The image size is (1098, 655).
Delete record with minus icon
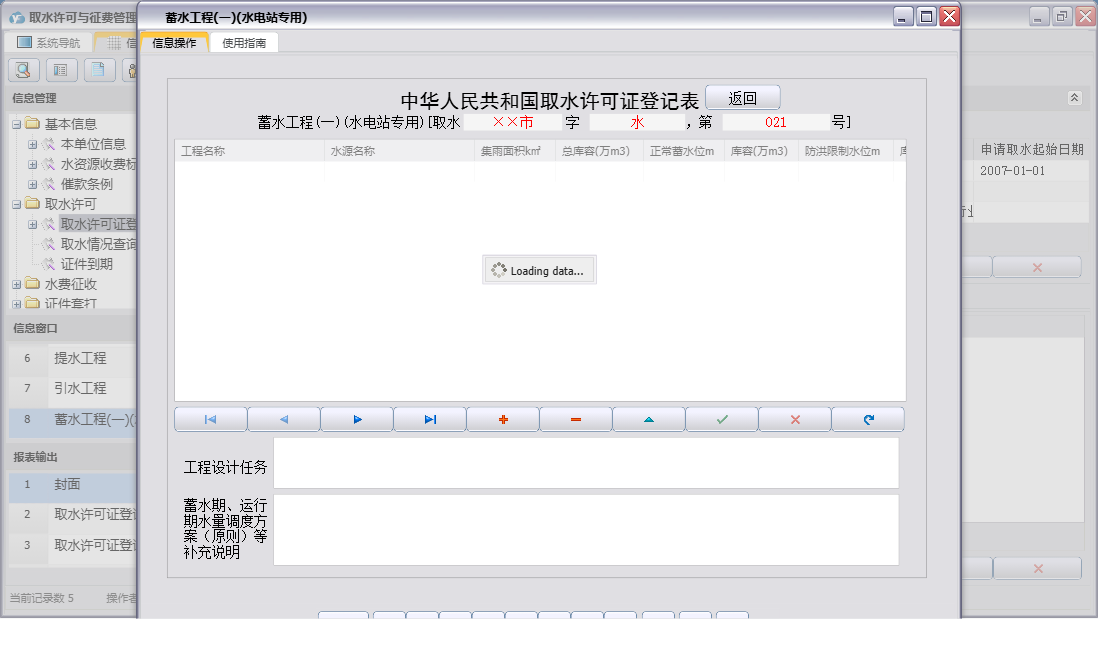pyautogui.click(x=576, y=420)
